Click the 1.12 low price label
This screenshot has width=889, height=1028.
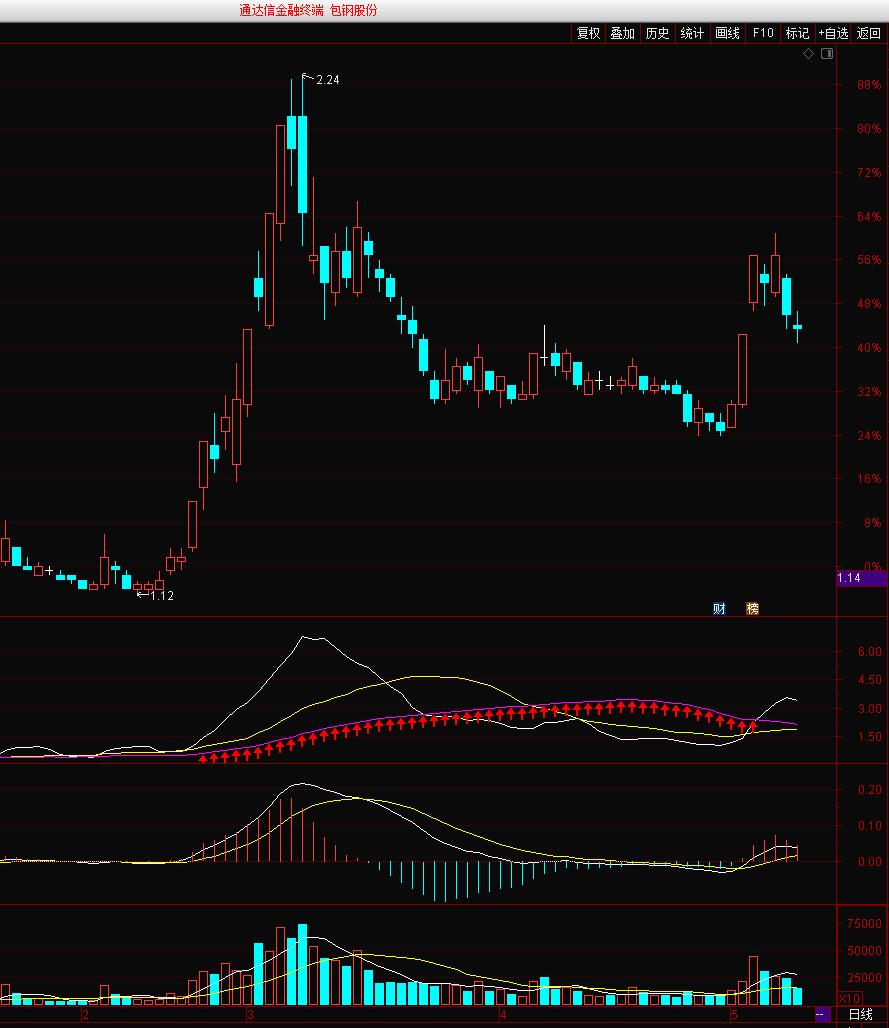pyautogui.click(x=162, y=596)
